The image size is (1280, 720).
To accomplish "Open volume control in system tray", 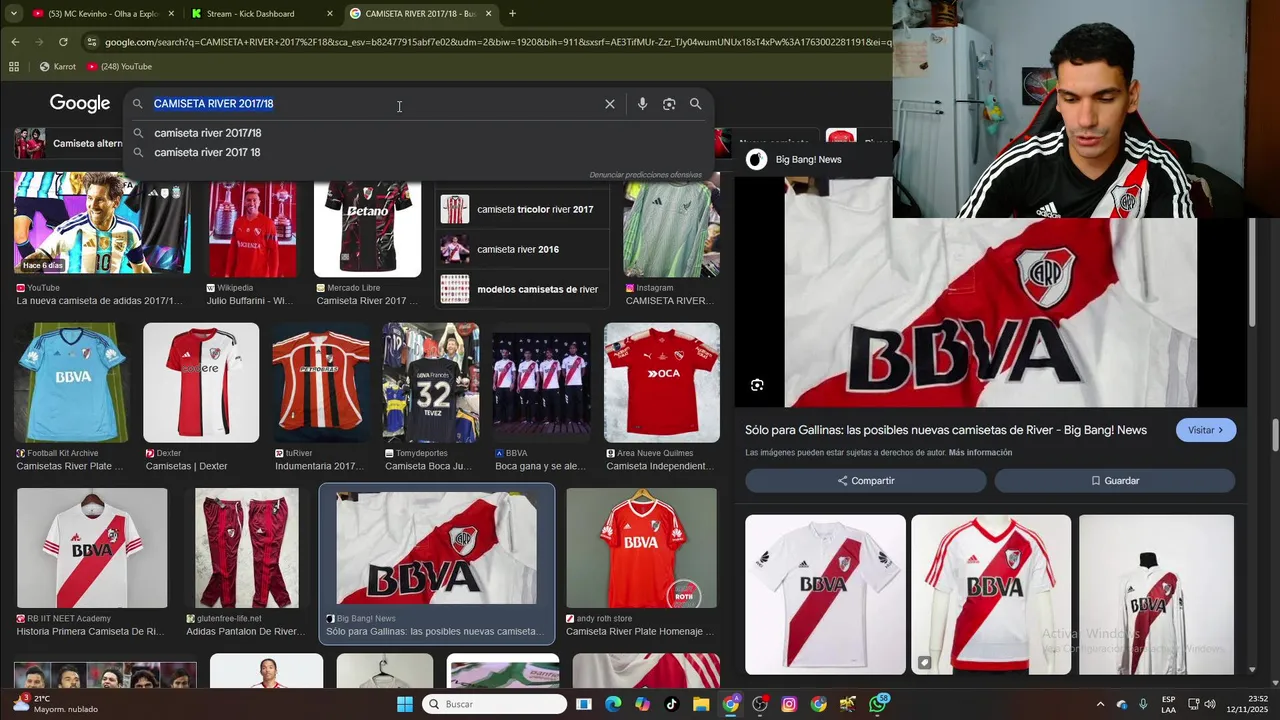I will (1210, 704).
